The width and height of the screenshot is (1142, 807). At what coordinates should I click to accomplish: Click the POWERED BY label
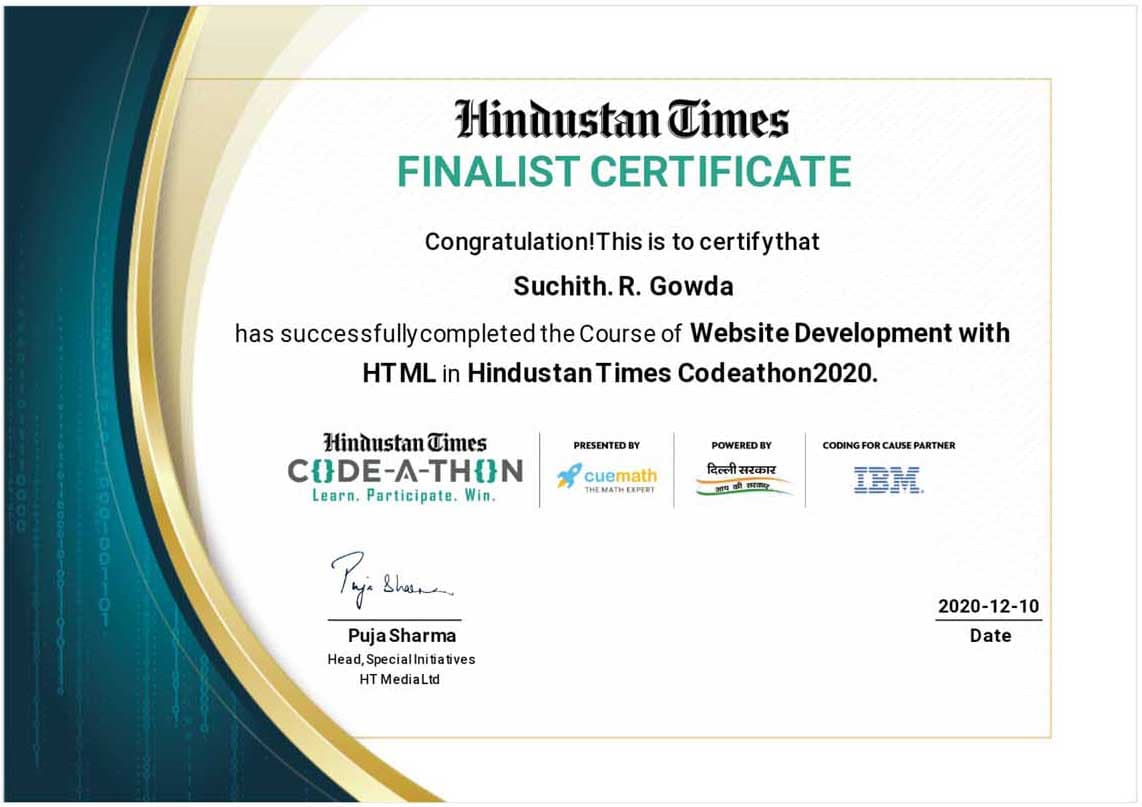pos(741,445)
